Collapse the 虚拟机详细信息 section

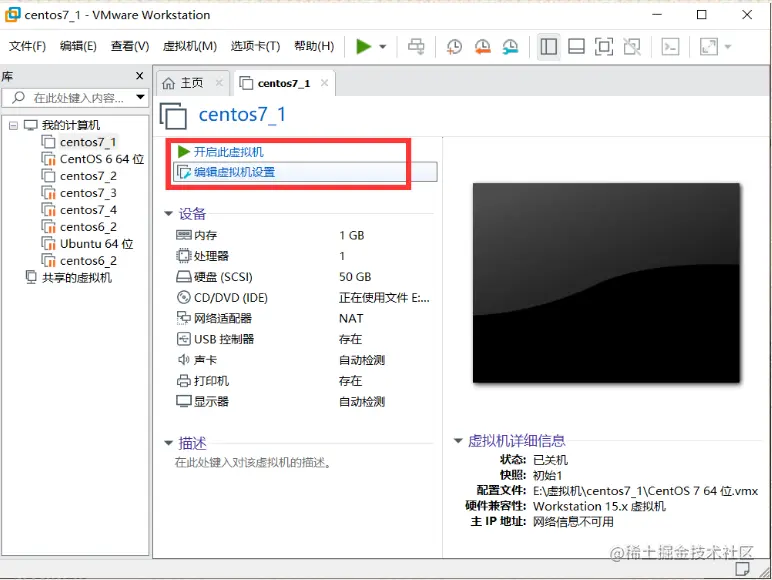point(458,441)
